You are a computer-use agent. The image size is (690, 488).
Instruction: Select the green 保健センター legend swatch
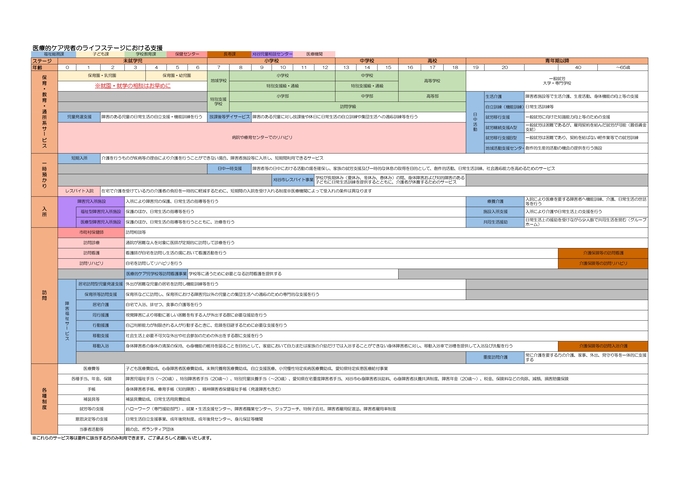[187, 54]
